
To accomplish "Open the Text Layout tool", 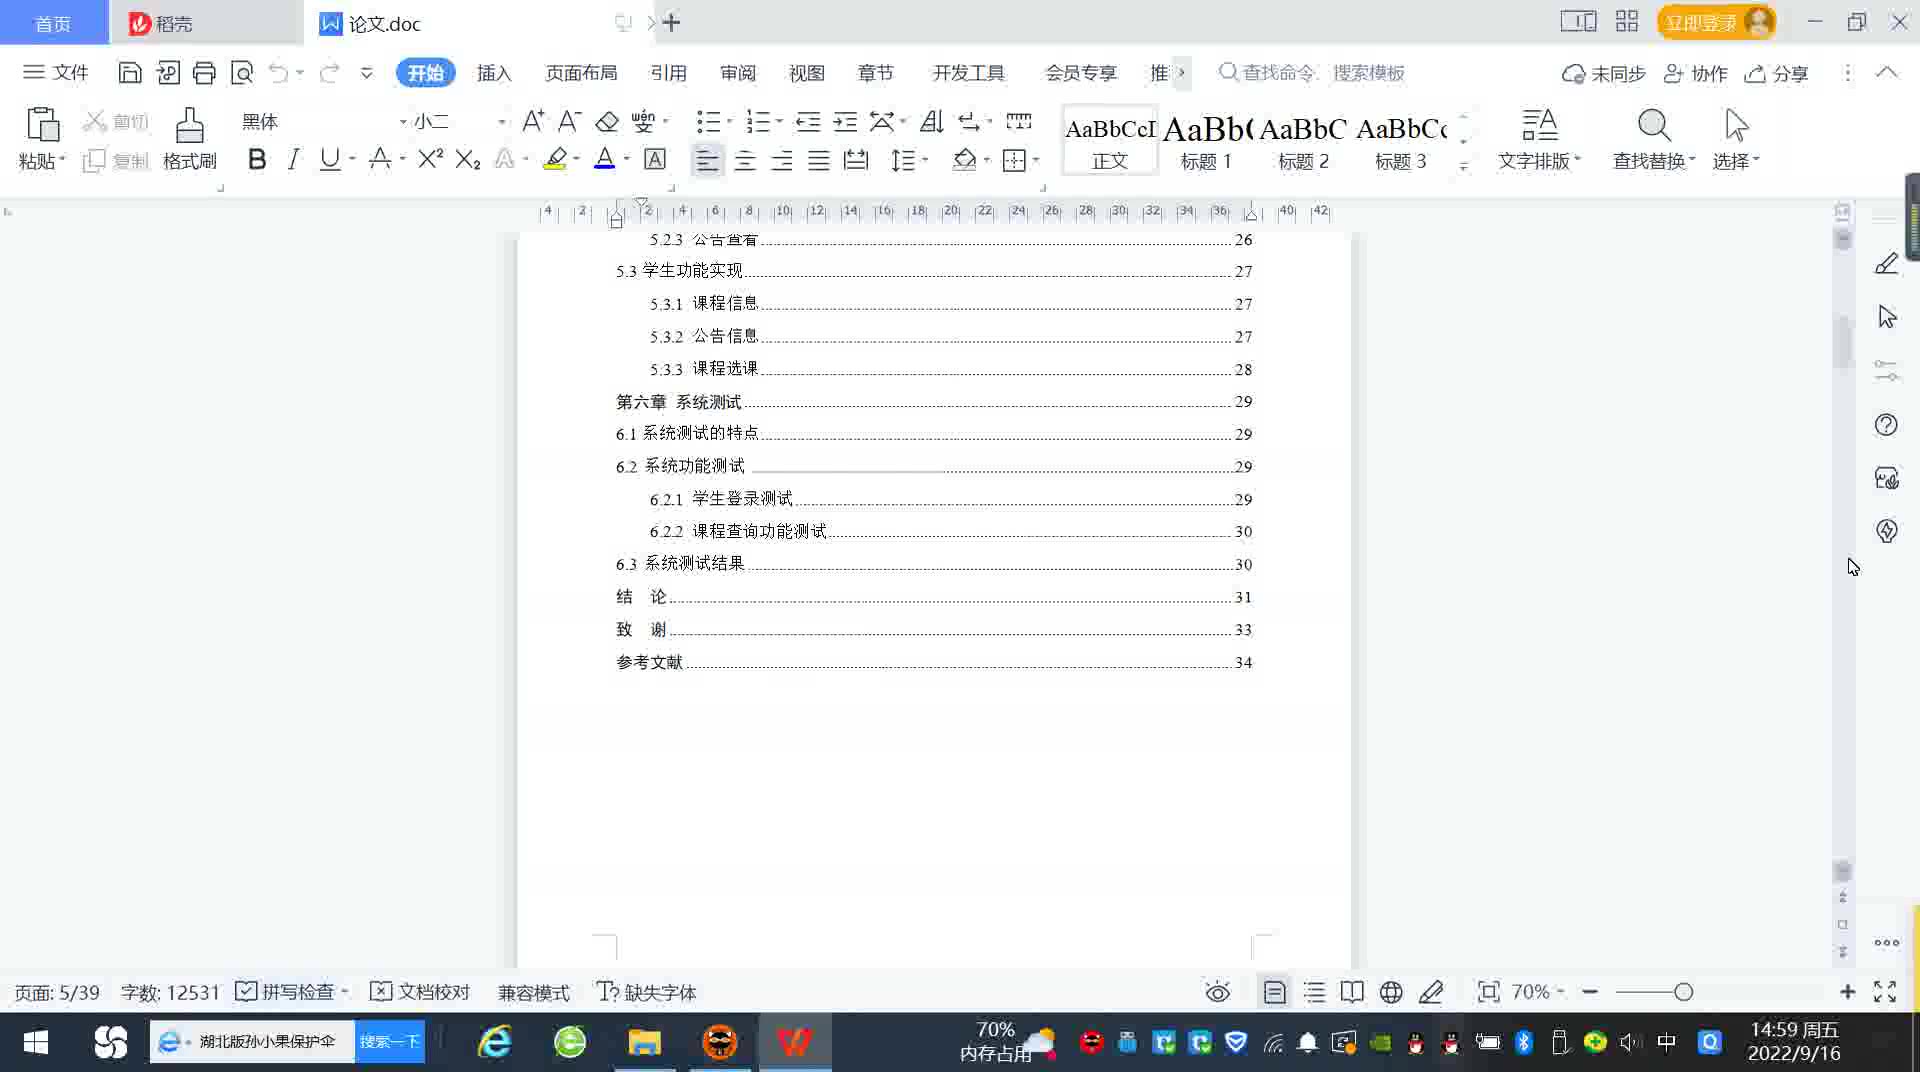I will pyautogui.click(x=1539, y=139).
